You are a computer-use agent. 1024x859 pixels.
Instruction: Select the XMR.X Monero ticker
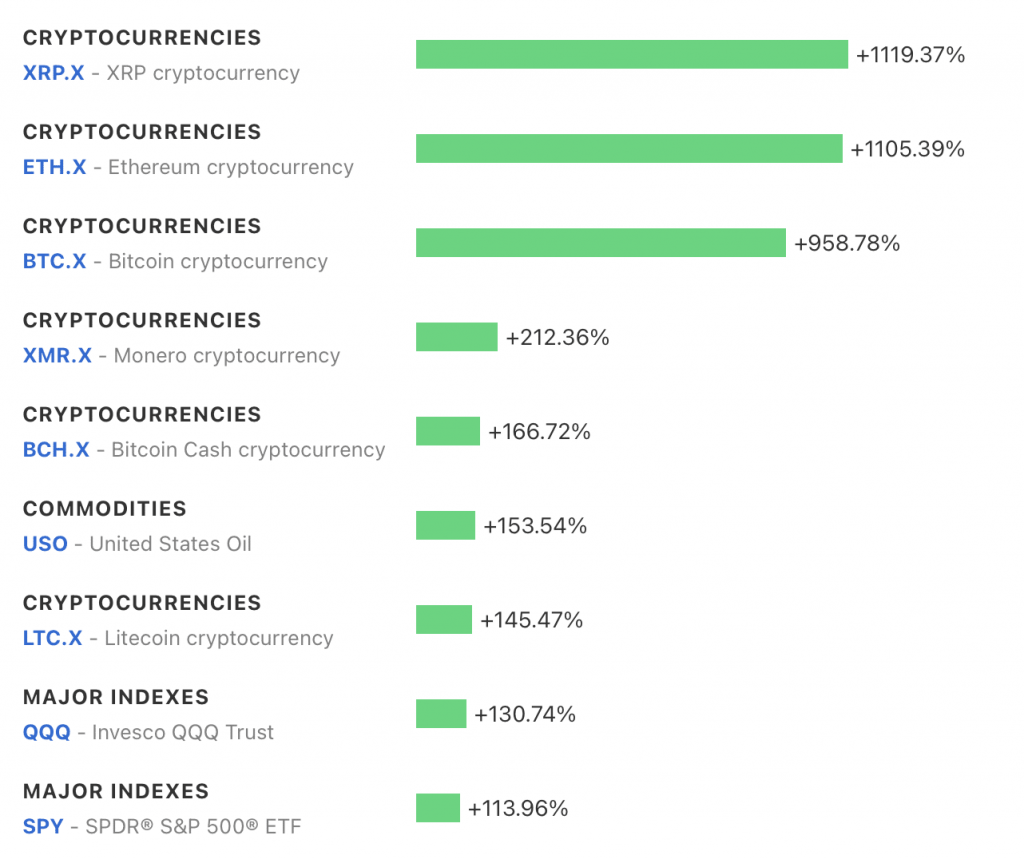[x=57, y=355]
